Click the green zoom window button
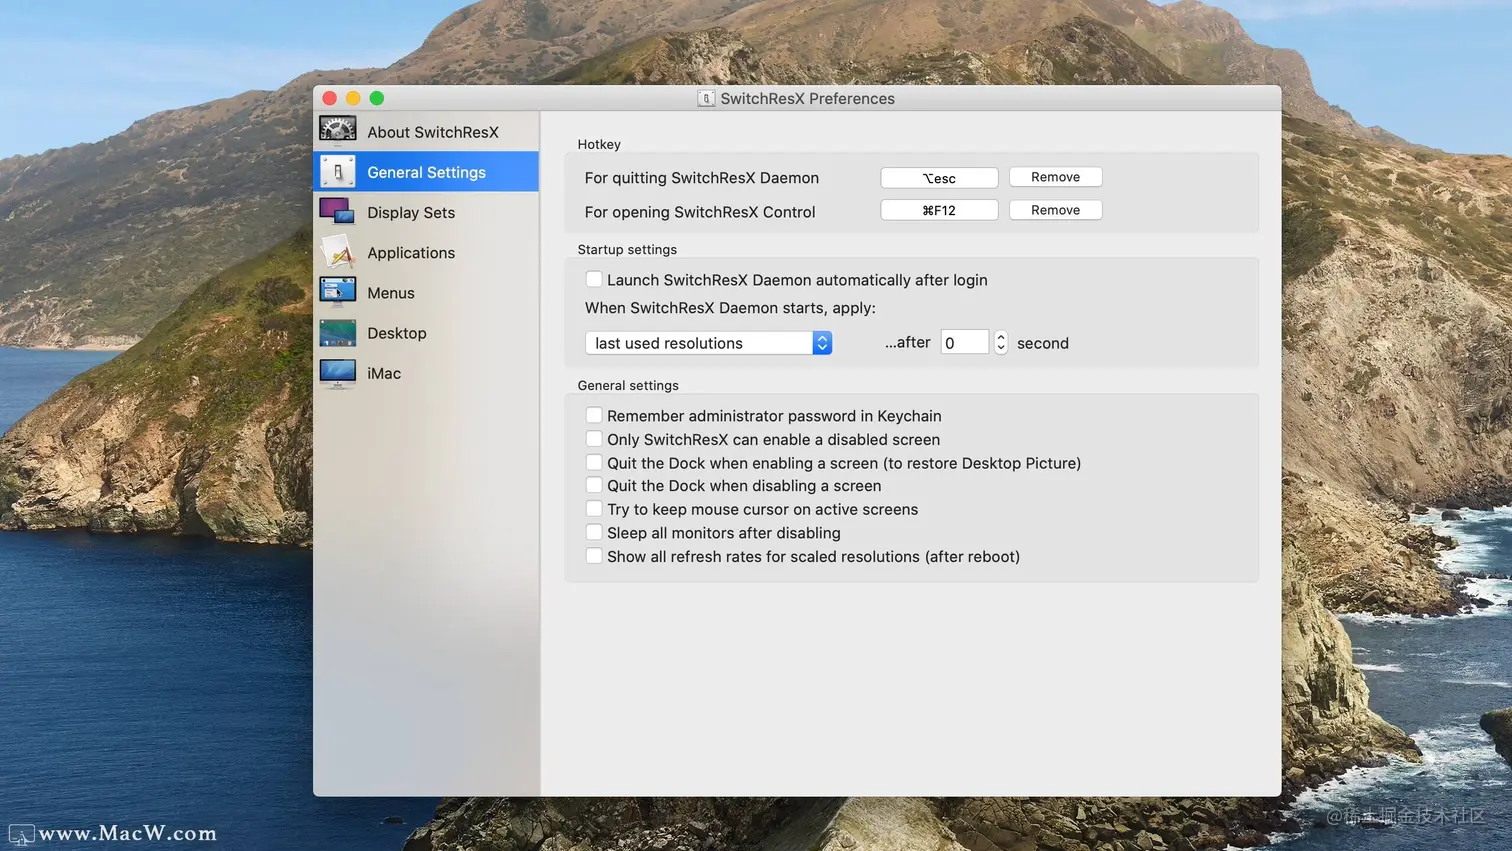The image size is (1512, 851). click(x=377, y=98)
